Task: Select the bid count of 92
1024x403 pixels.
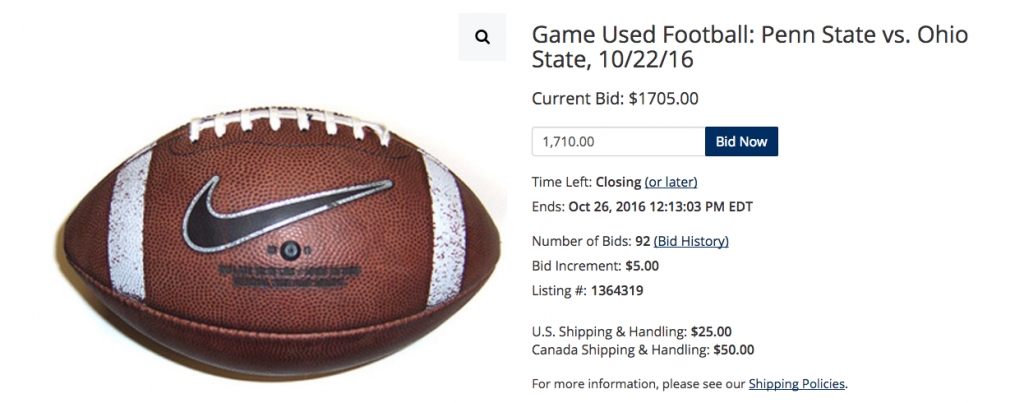Action: pyautogui.click(x=643, y=242)
